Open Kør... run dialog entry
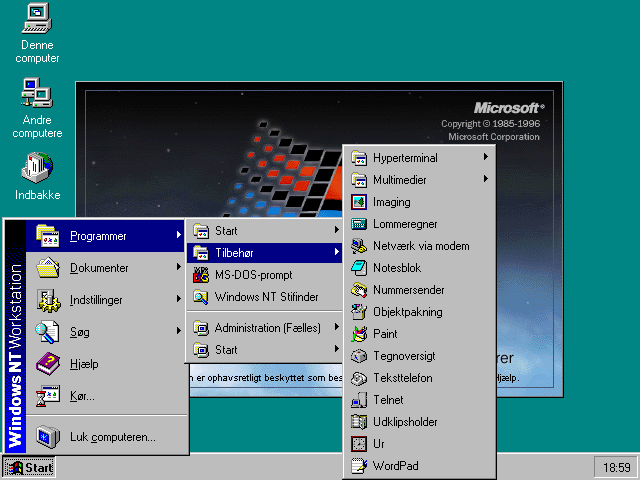The height and width of the screenshot is (480, 640). coord(82,396)
